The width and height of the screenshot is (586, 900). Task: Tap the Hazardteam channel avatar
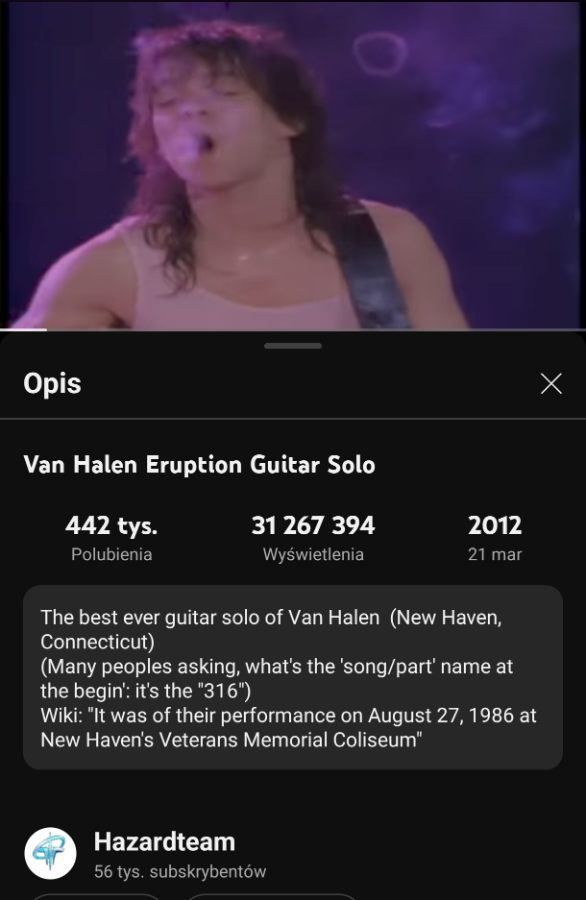51,853
